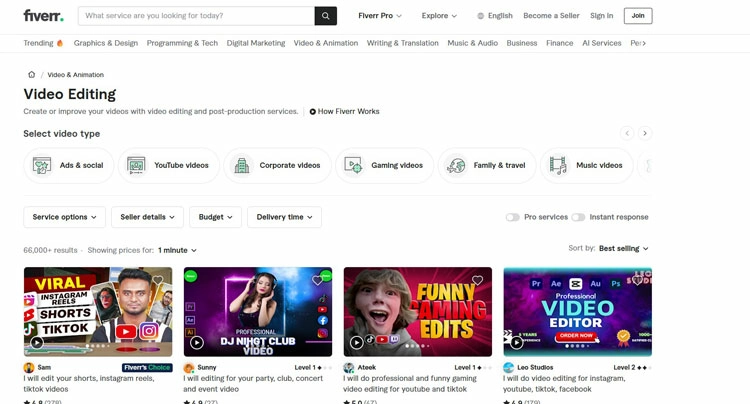Open the Video & Animation category

[x=326, y=43]
